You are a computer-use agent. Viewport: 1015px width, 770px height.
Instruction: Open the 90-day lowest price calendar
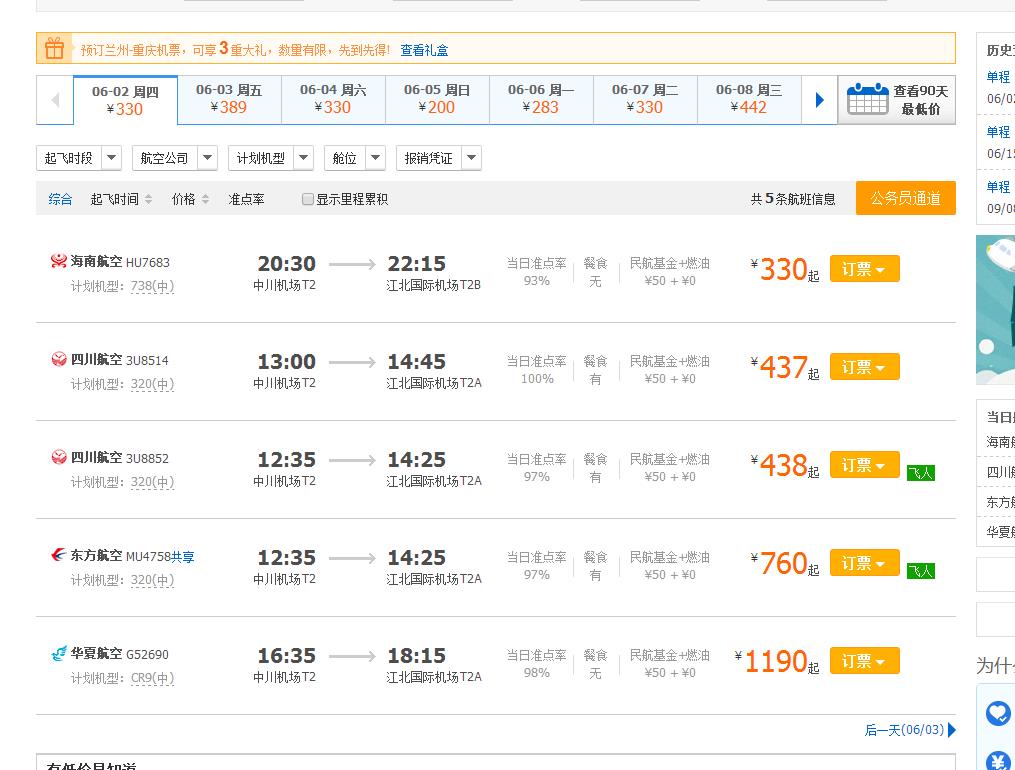point(897,100)
